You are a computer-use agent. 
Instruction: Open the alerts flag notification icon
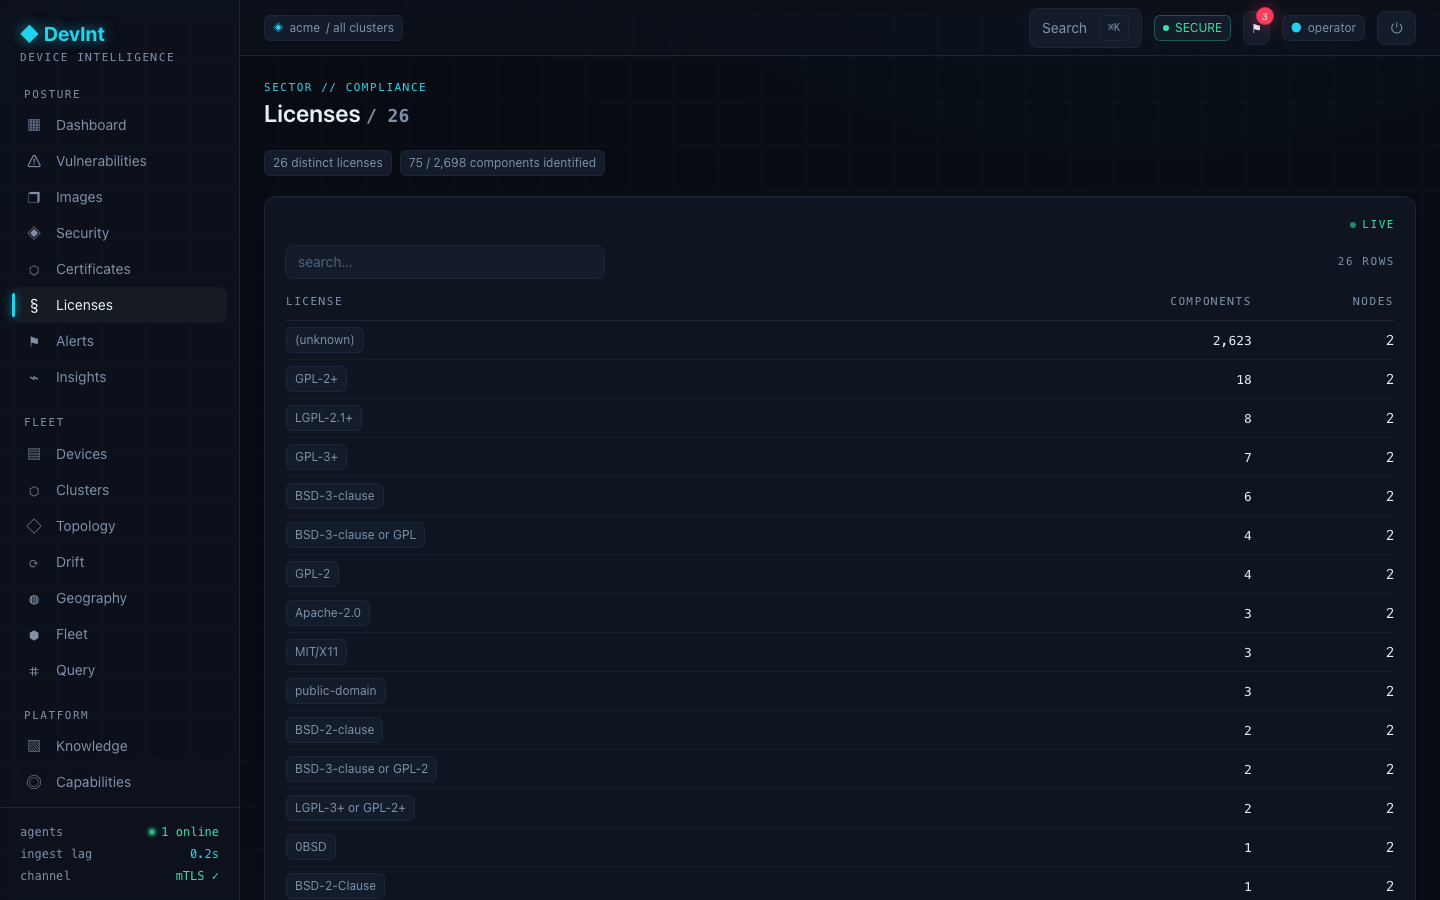(1256, 28)
